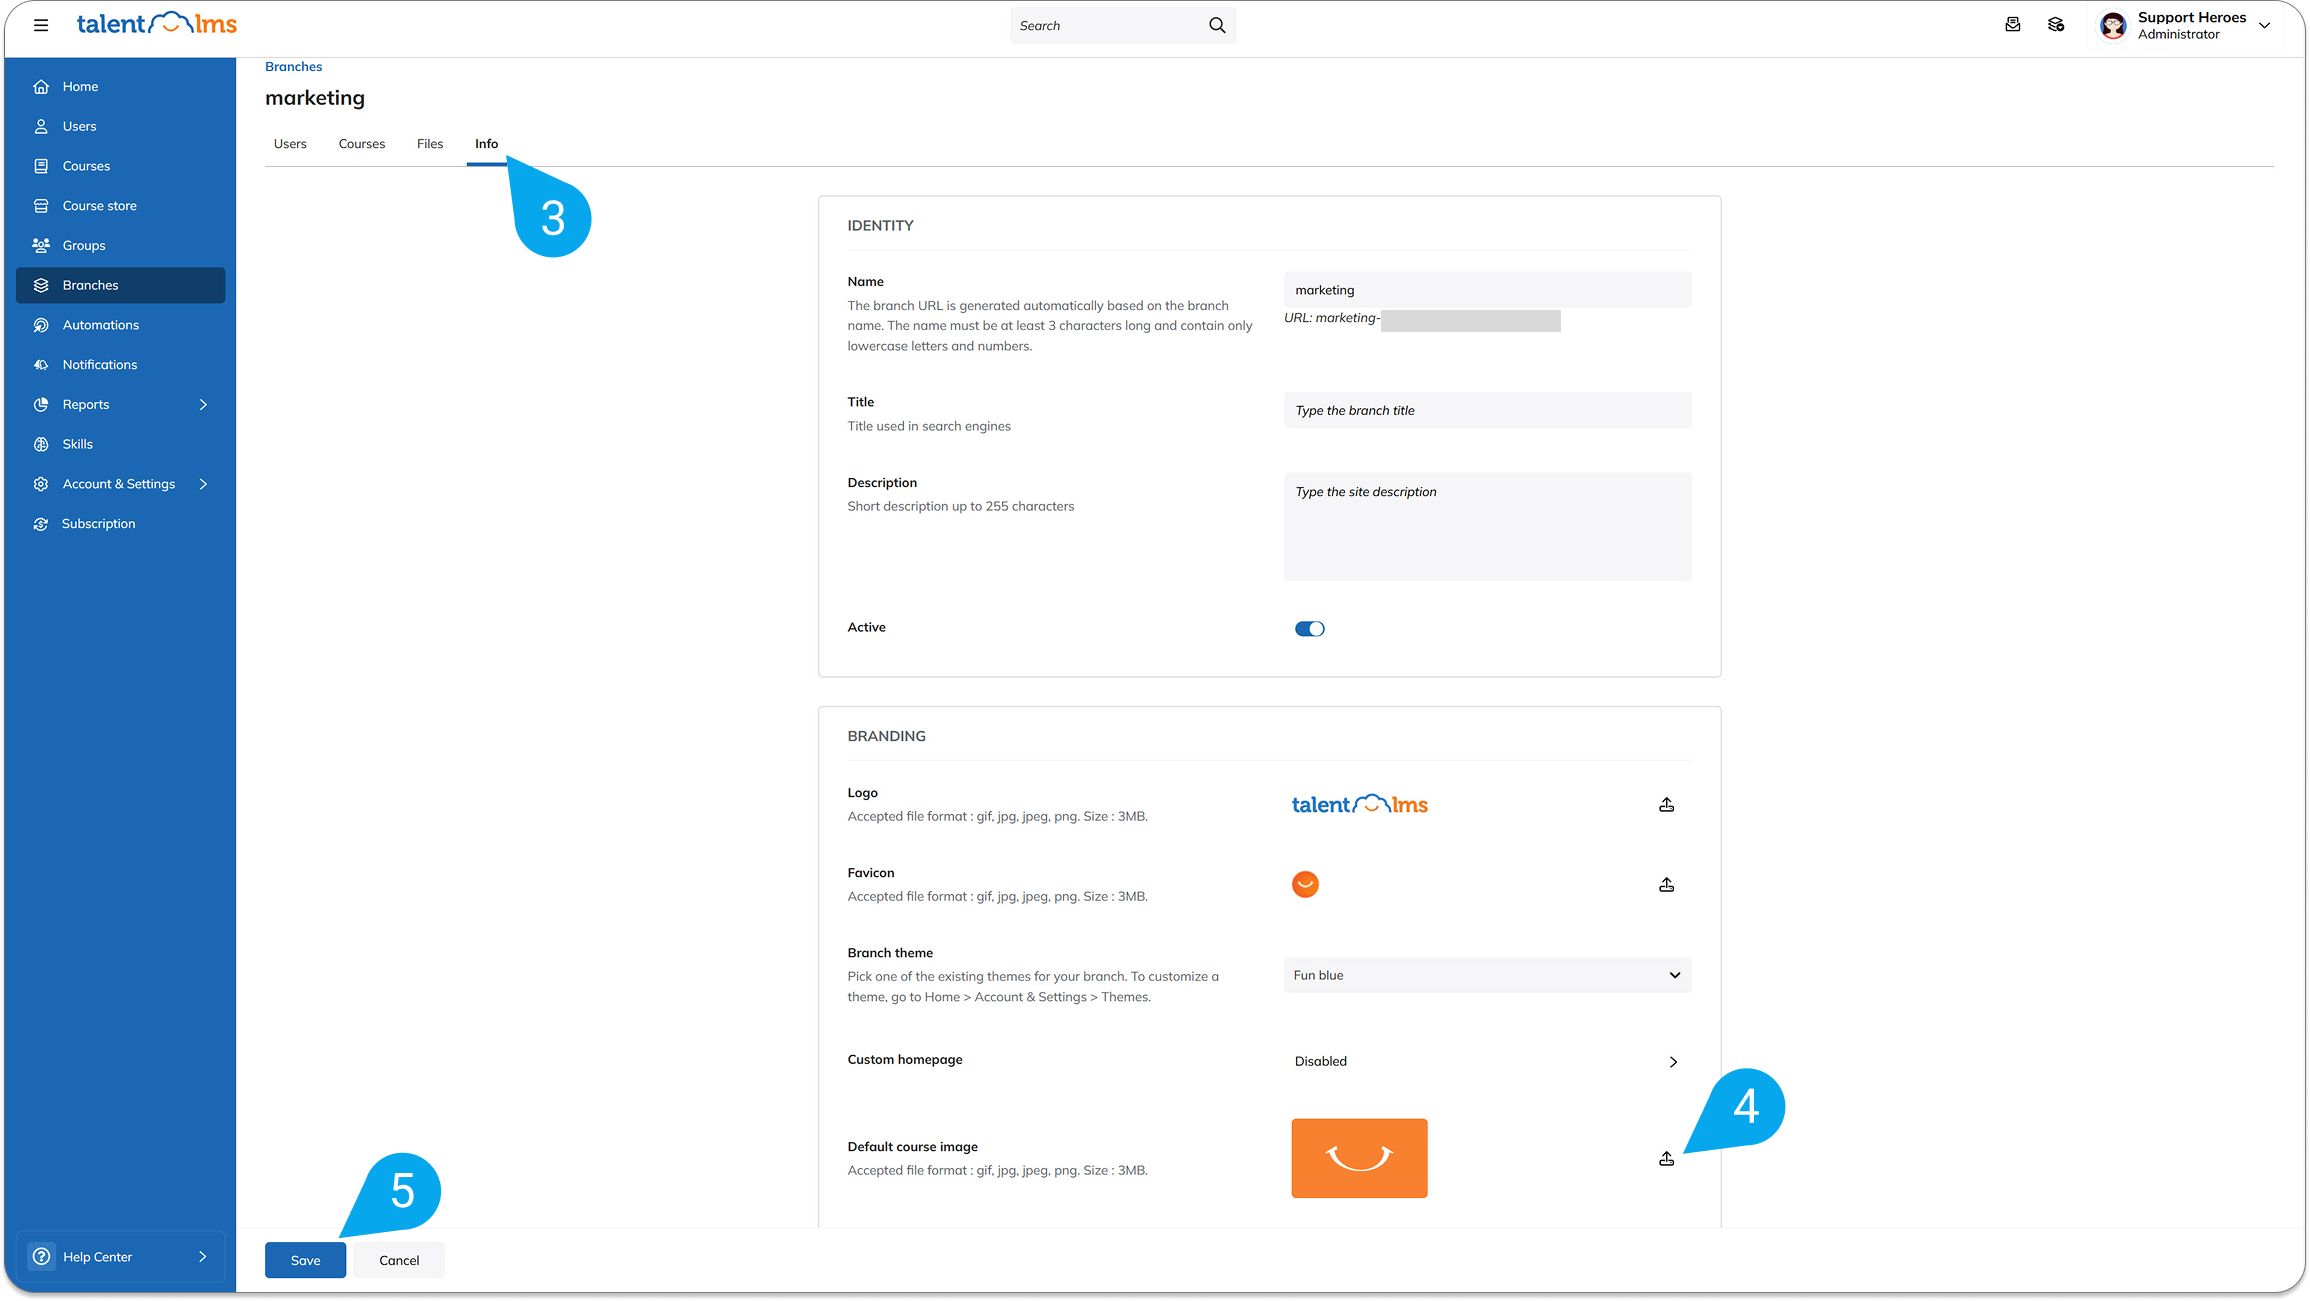Focus the branch title input field
This screenshot has width=2310, height=1301.
pyautogui.click(x=1487, y=410)
